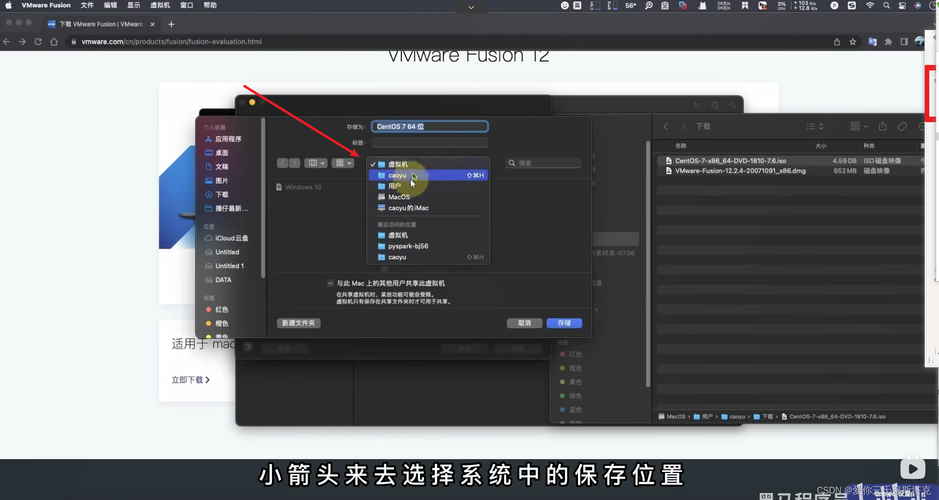This screenshot has width=939, height=500.
Task: Open the Wi-Fi status menu
Action: [870, 5]
